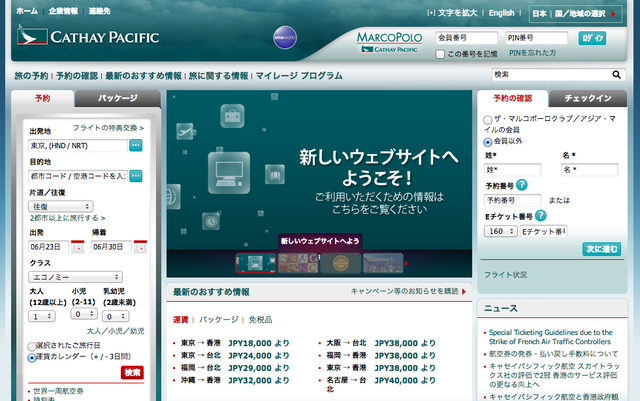Focus the PIN番号 input field

536,38
